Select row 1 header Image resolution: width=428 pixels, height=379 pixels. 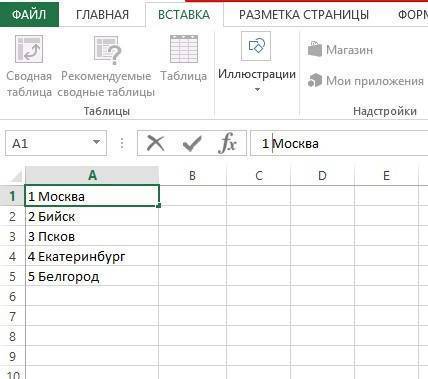(x=12, y=196)
